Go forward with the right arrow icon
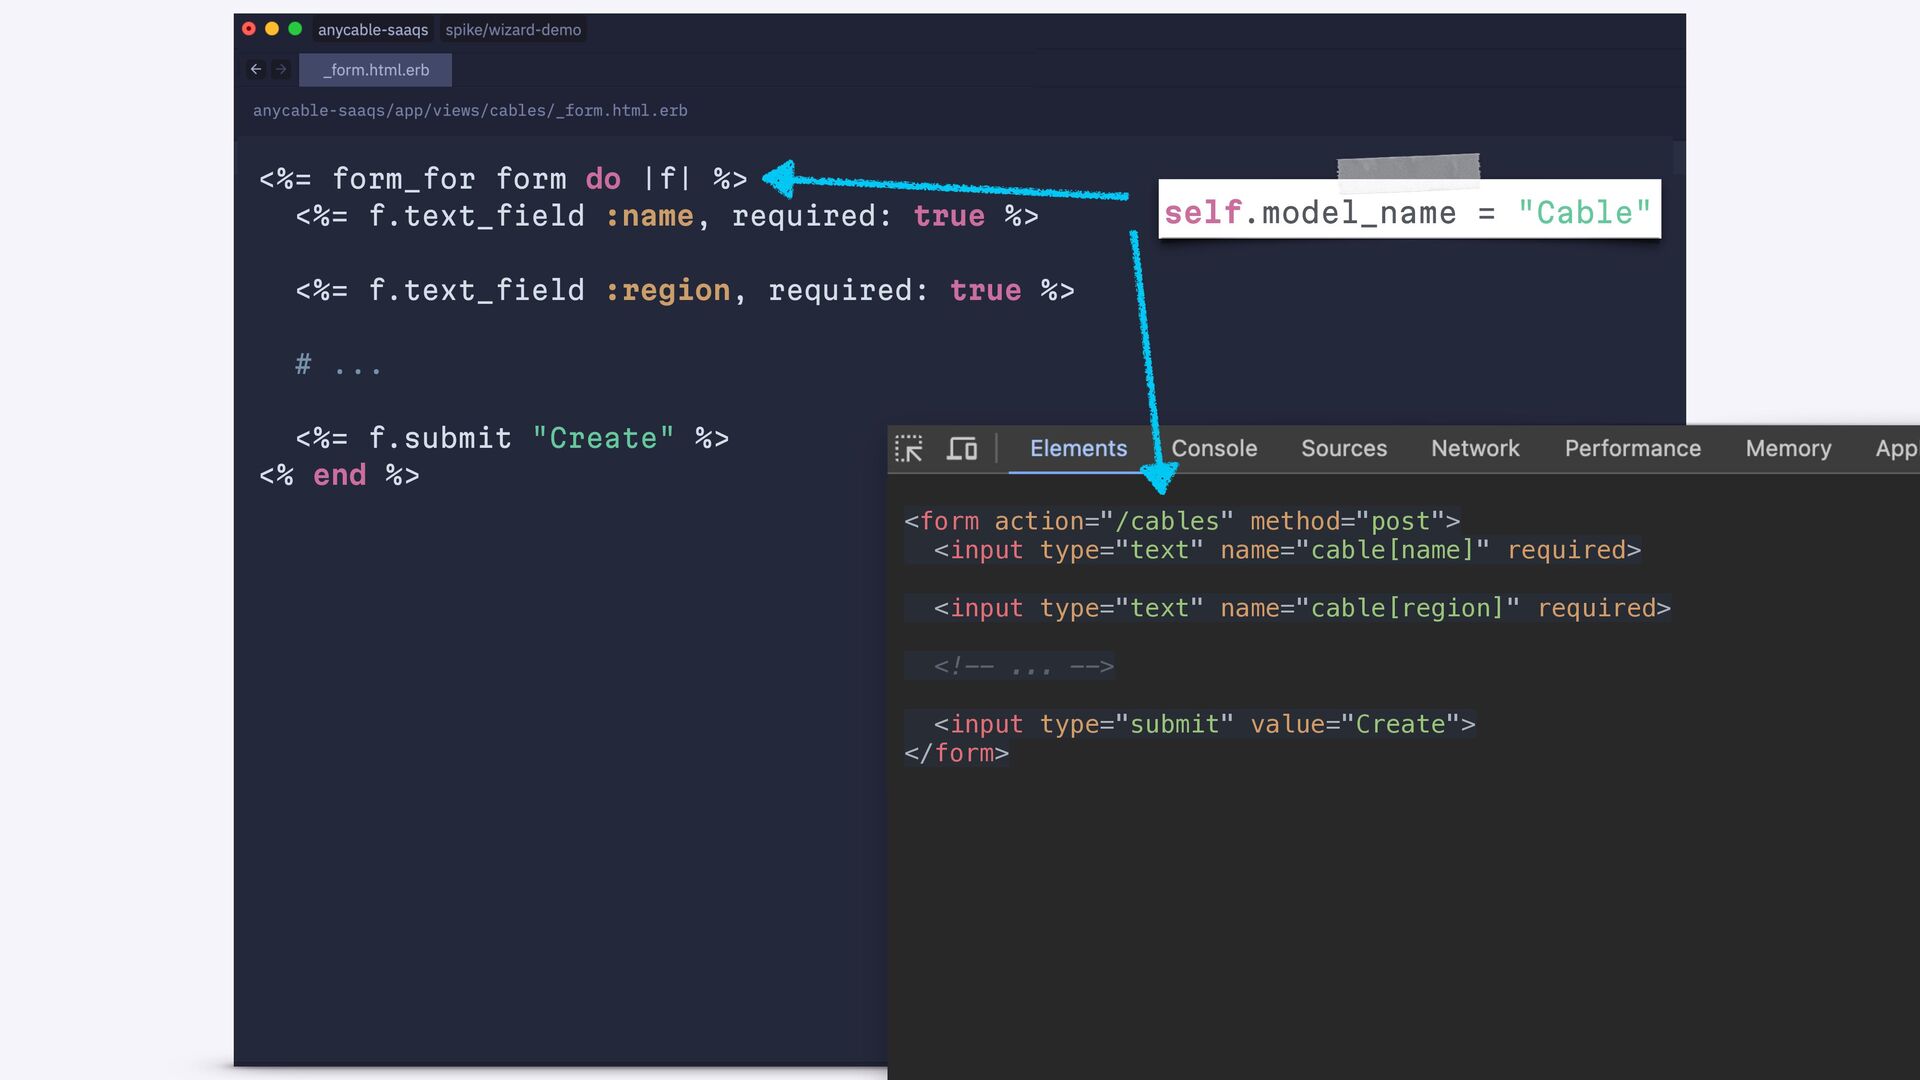1920x1080 pixels. click(x=281, y=70)
